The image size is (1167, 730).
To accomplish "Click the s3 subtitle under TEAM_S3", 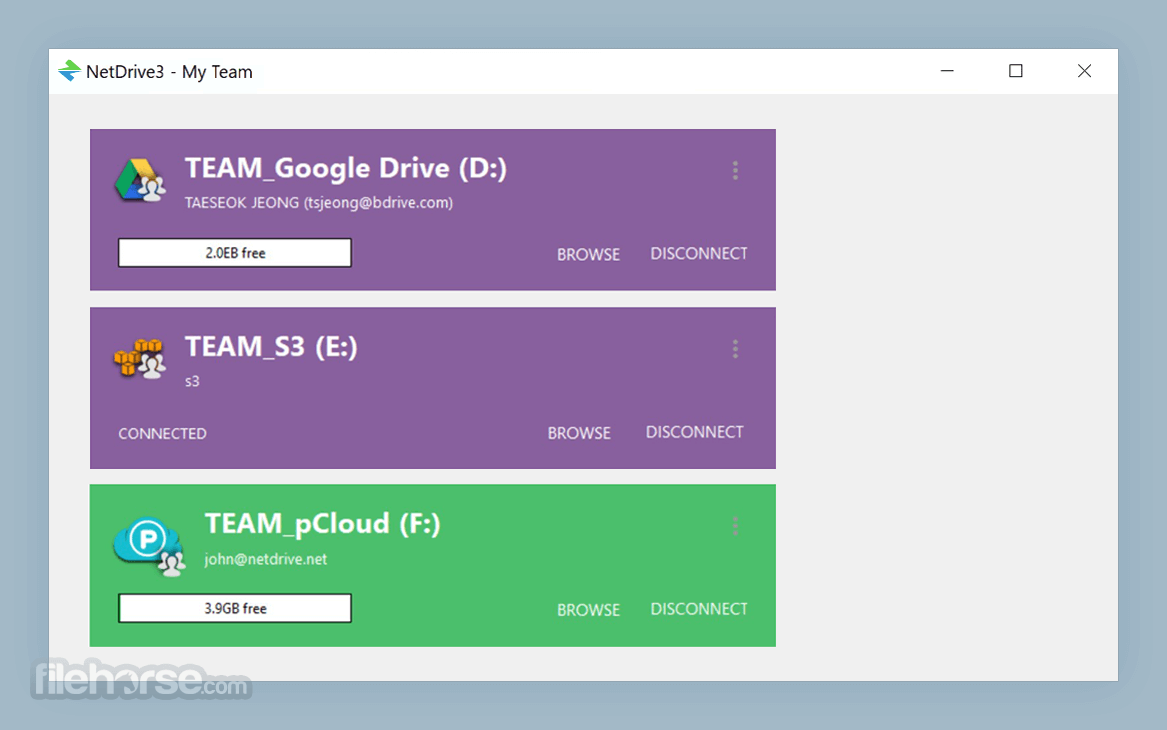I will pos(192,382).
